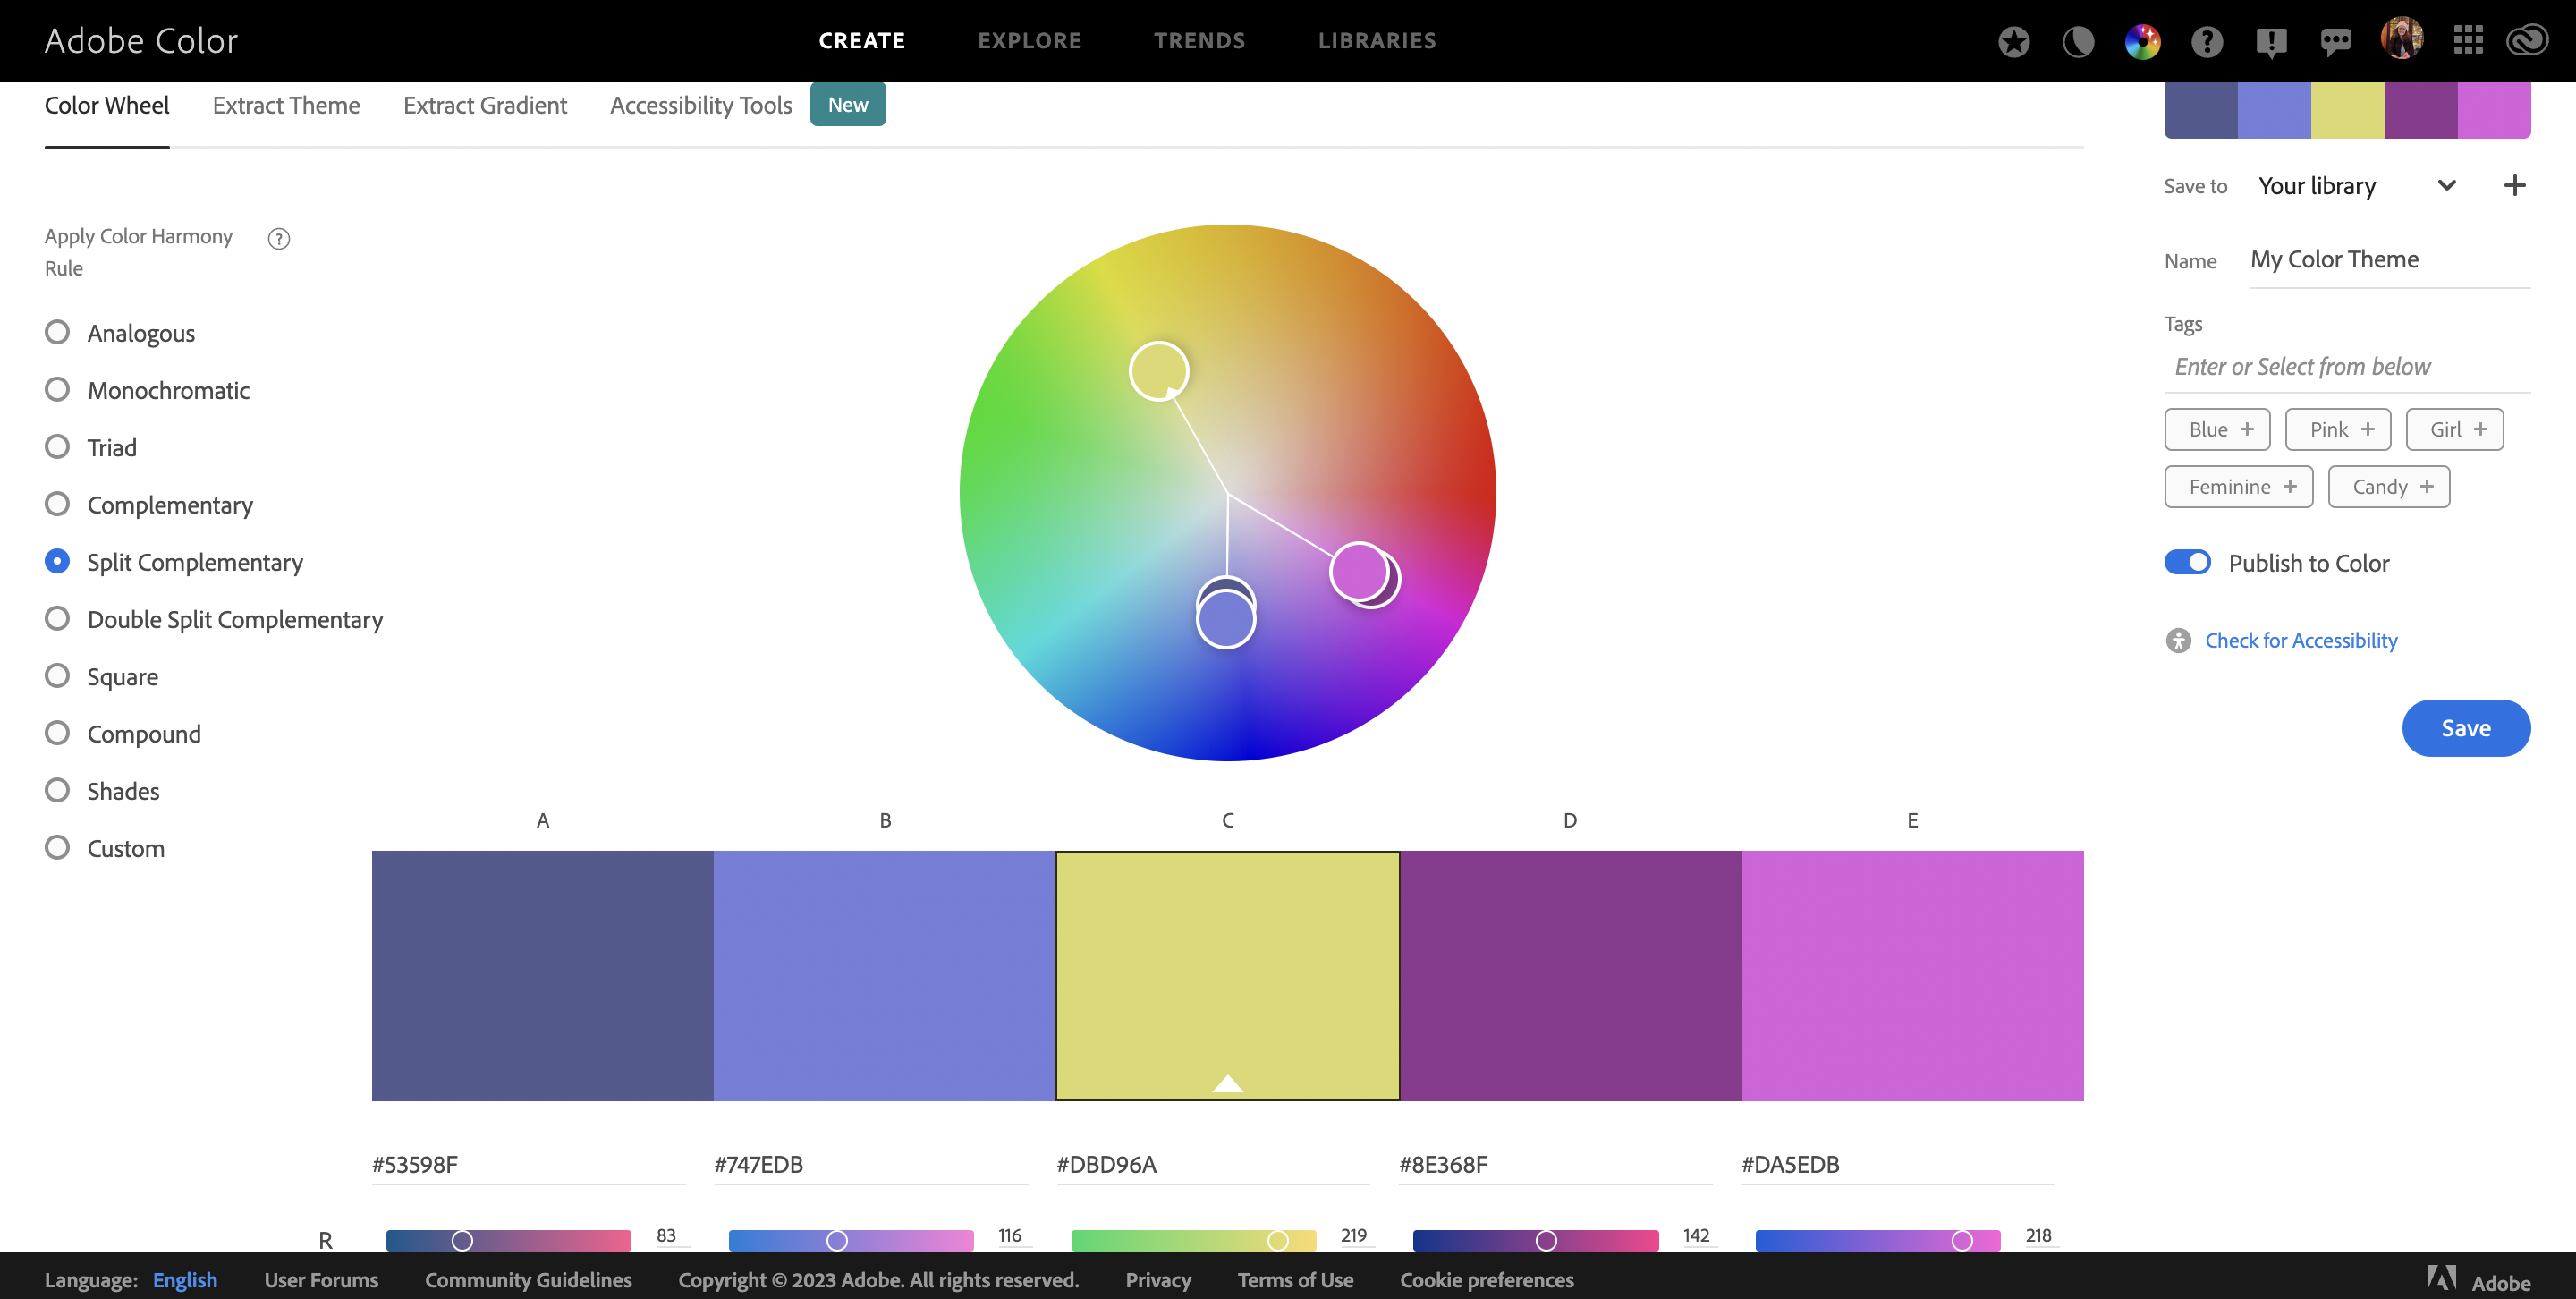Click the theme Name input field
Image resolution: width=2576 pixels, height=1299 pixels.
[x=2390, y=260]
